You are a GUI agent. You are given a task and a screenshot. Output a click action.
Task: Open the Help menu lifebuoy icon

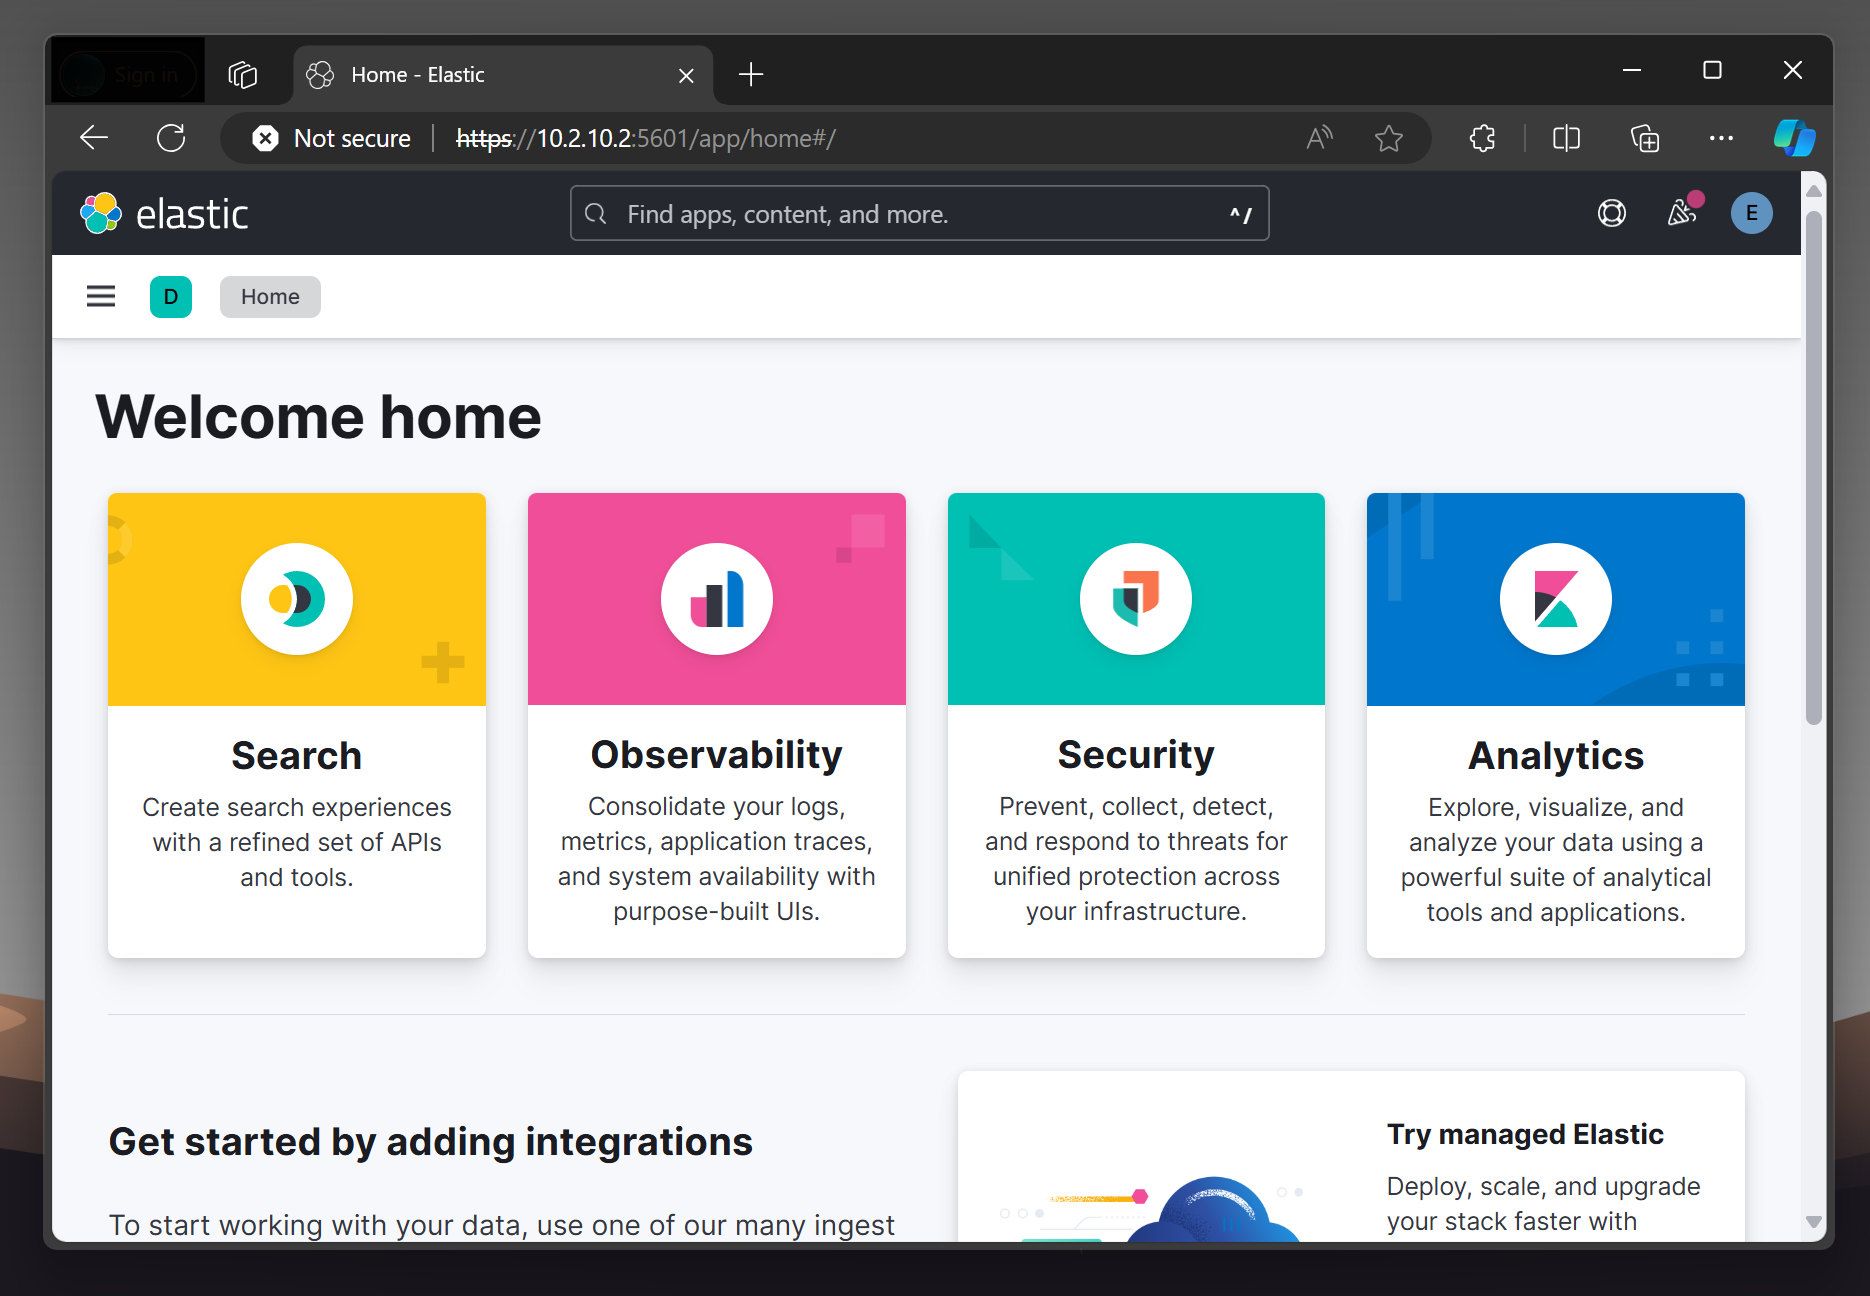(1611, 213)
